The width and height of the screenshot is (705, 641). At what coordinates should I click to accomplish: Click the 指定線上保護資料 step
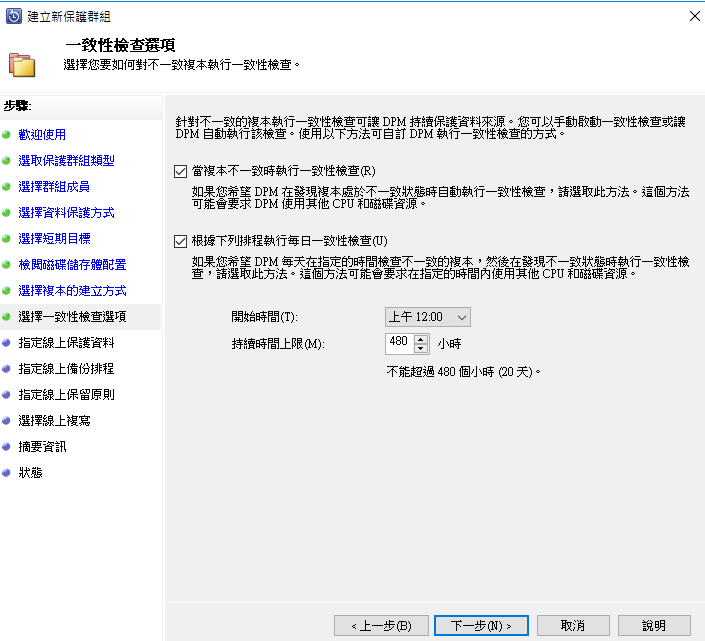point(67,343)
